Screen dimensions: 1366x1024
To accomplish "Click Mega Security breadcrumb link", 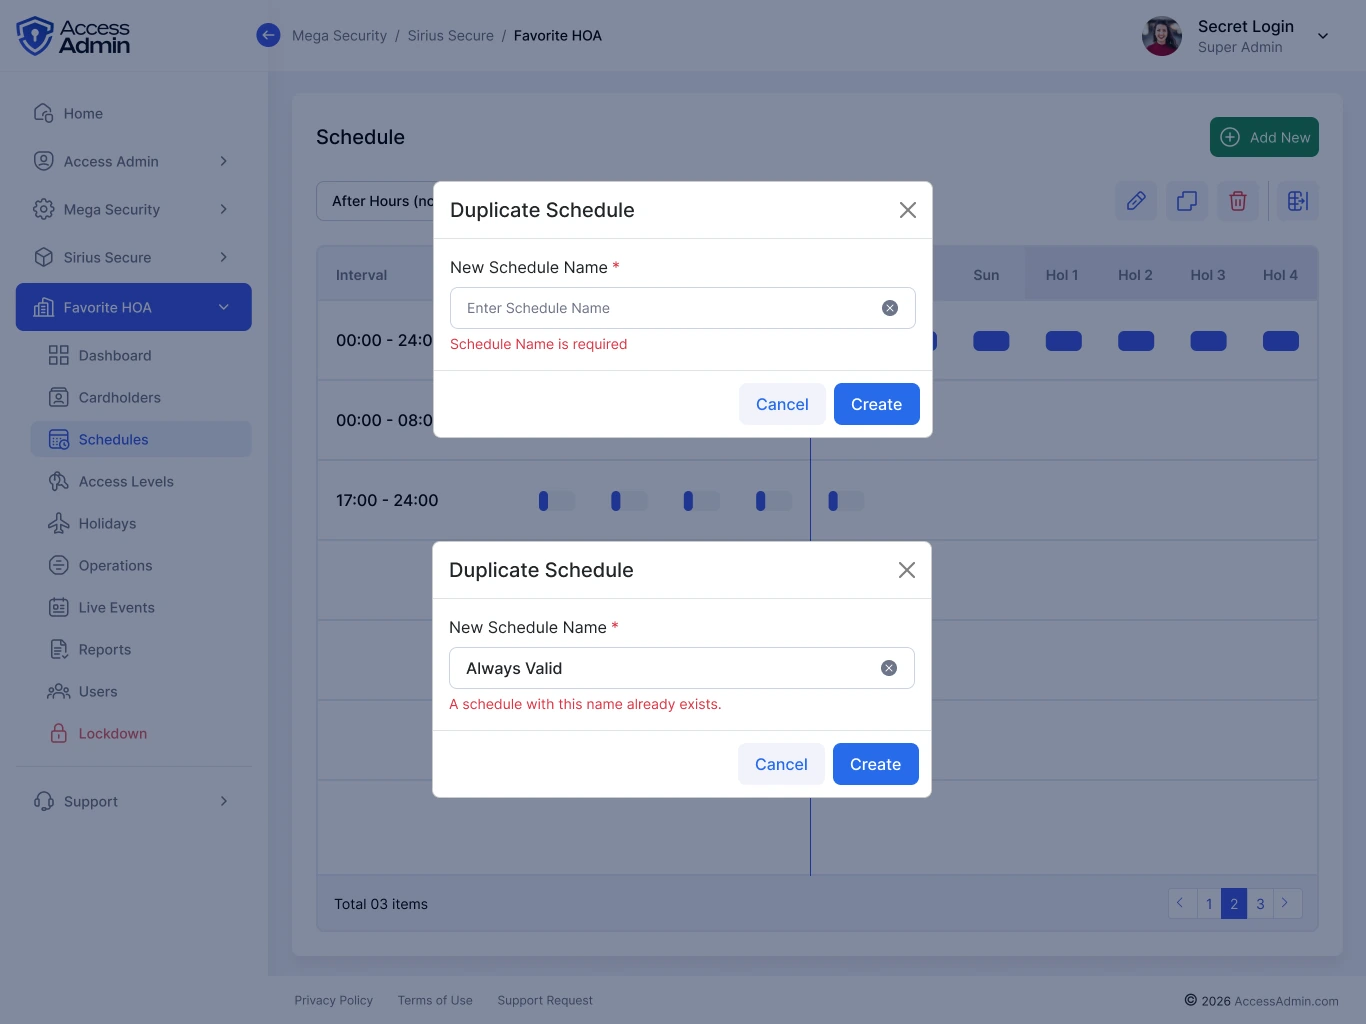I will pyautogui.click(x=339, y=35).
